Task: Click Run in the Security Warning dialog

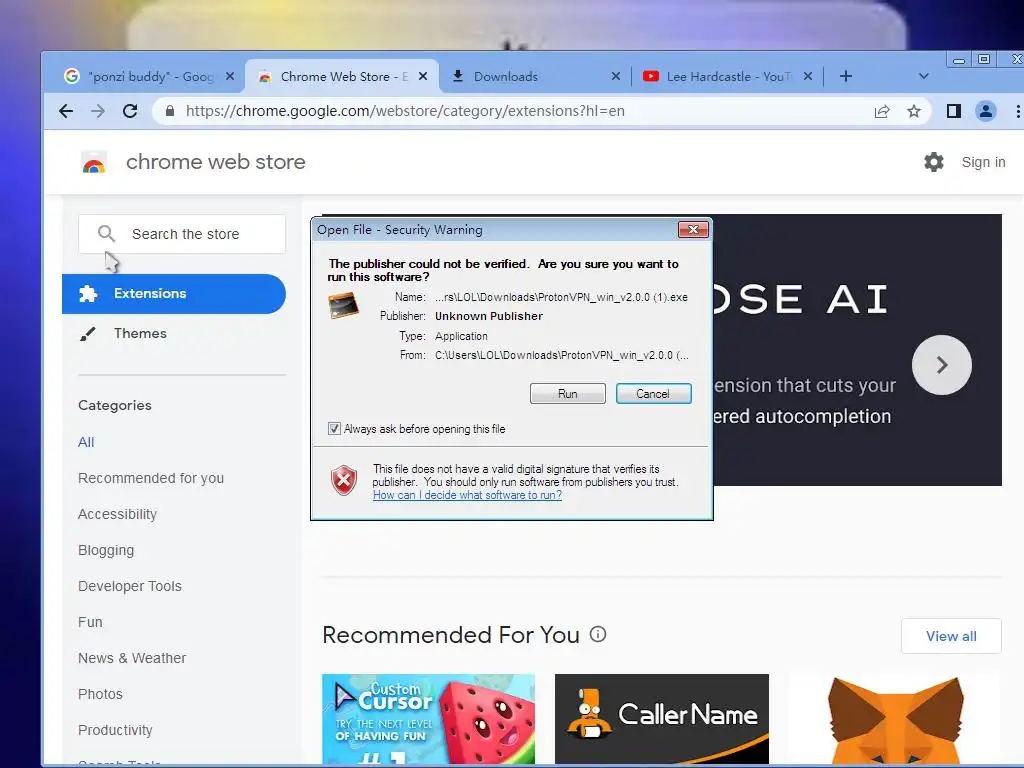Action: (568, 394)
